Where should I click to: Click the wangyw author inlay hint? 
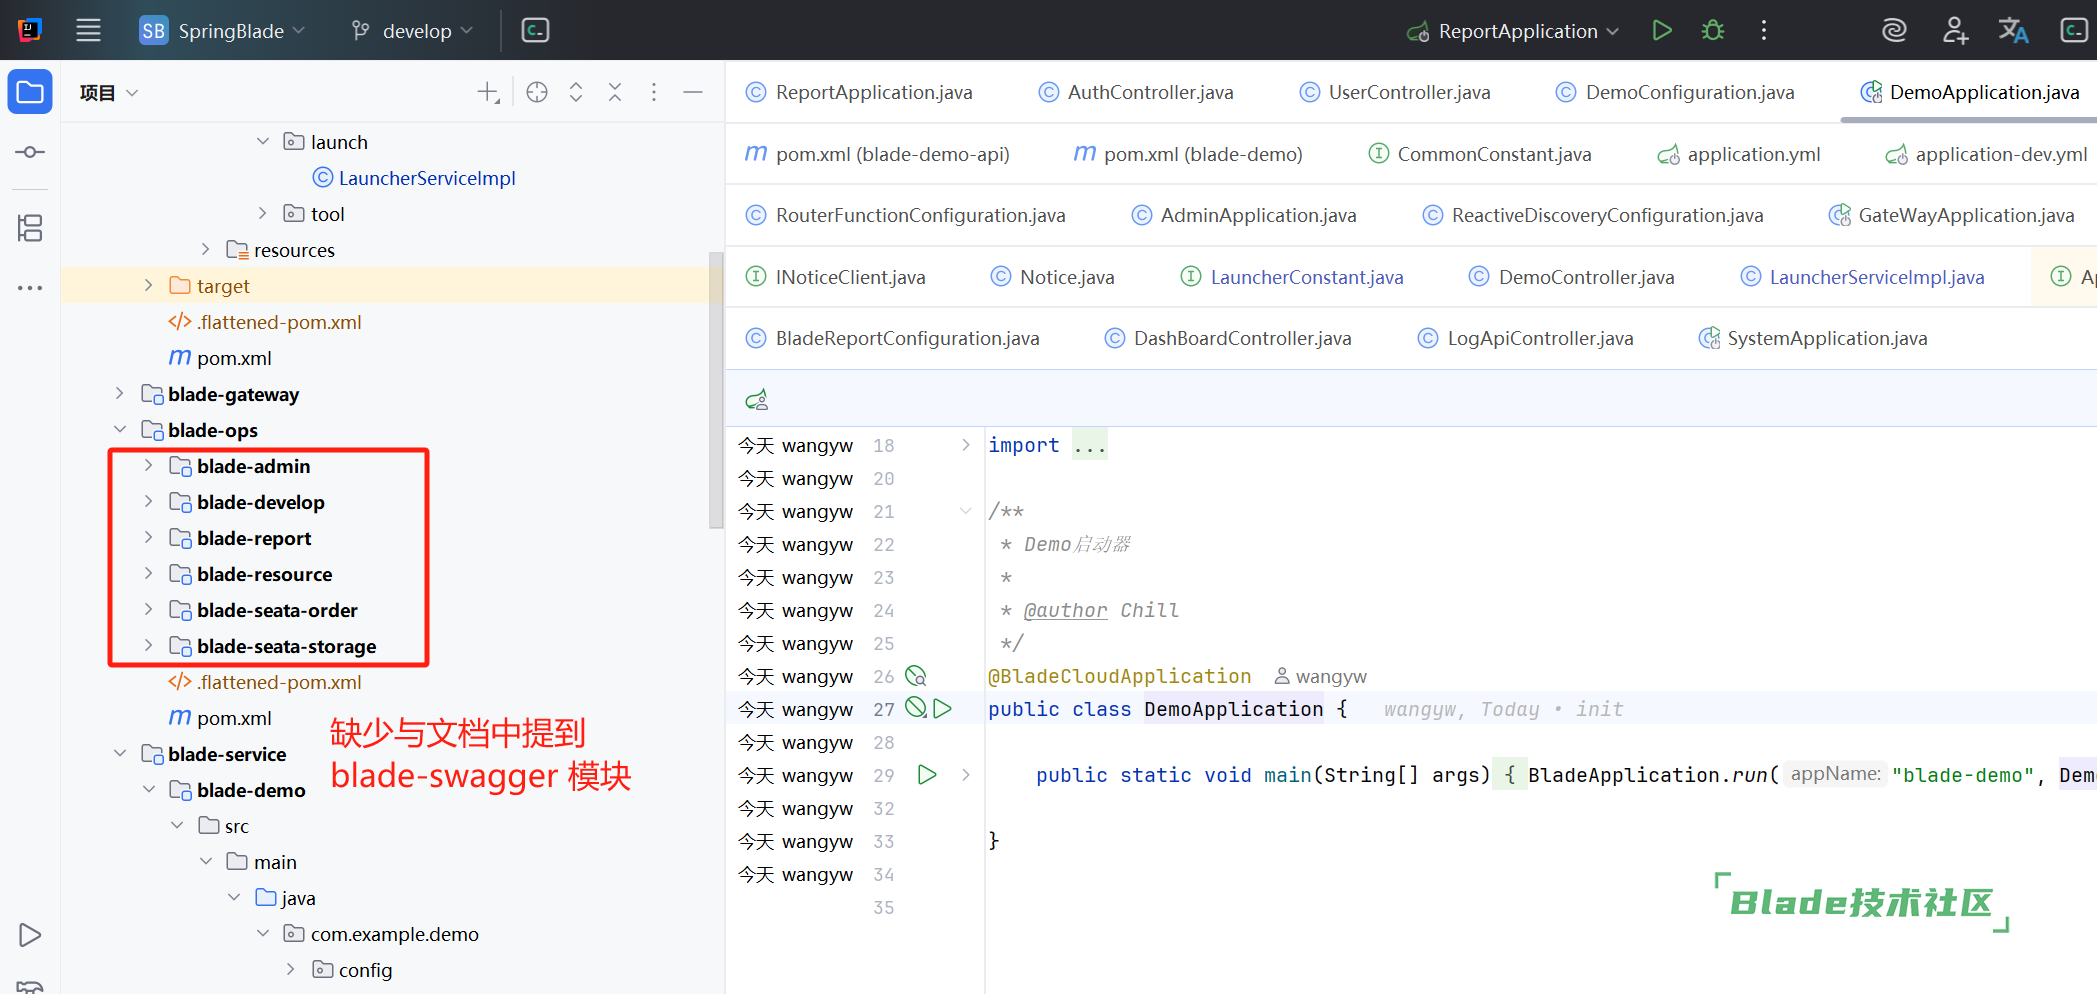1320,677
